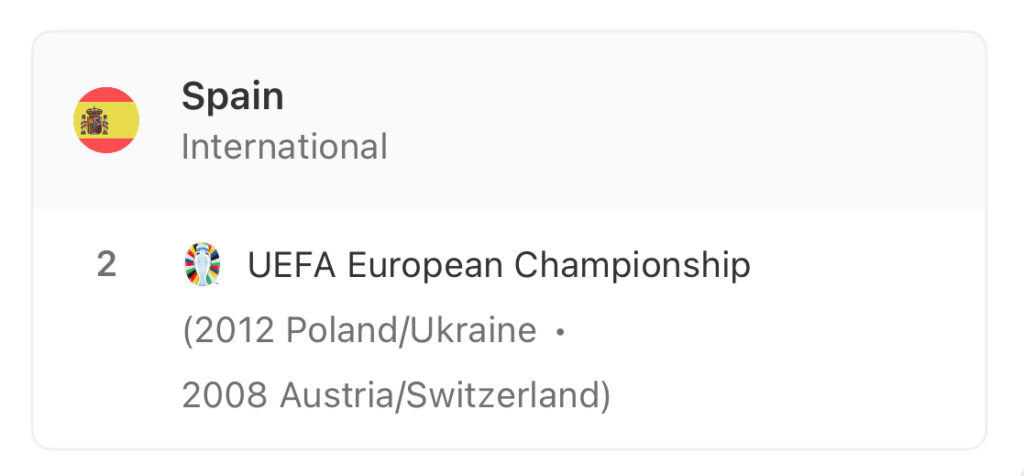The width and height of the screenshot is (1024, 476).
Task: Click the word UEFA beside trophy
Action: [291, 265]
